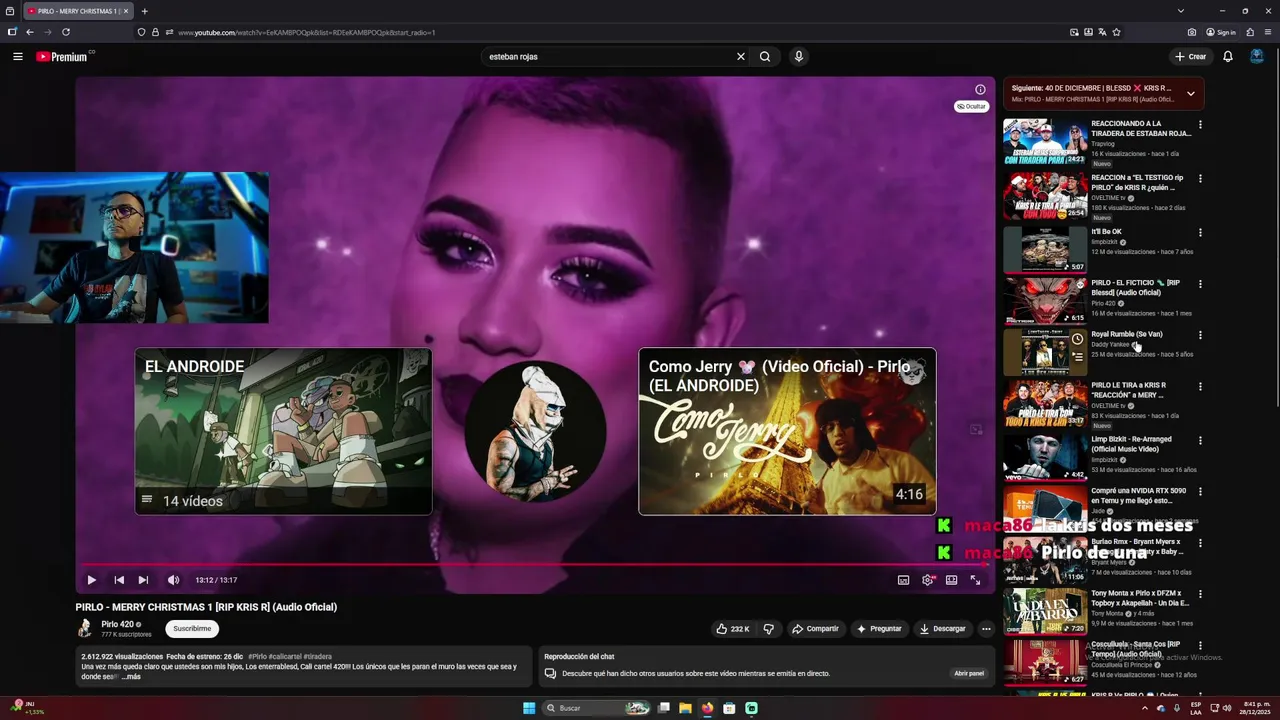Click the browser back arrow

pos(30,32)
